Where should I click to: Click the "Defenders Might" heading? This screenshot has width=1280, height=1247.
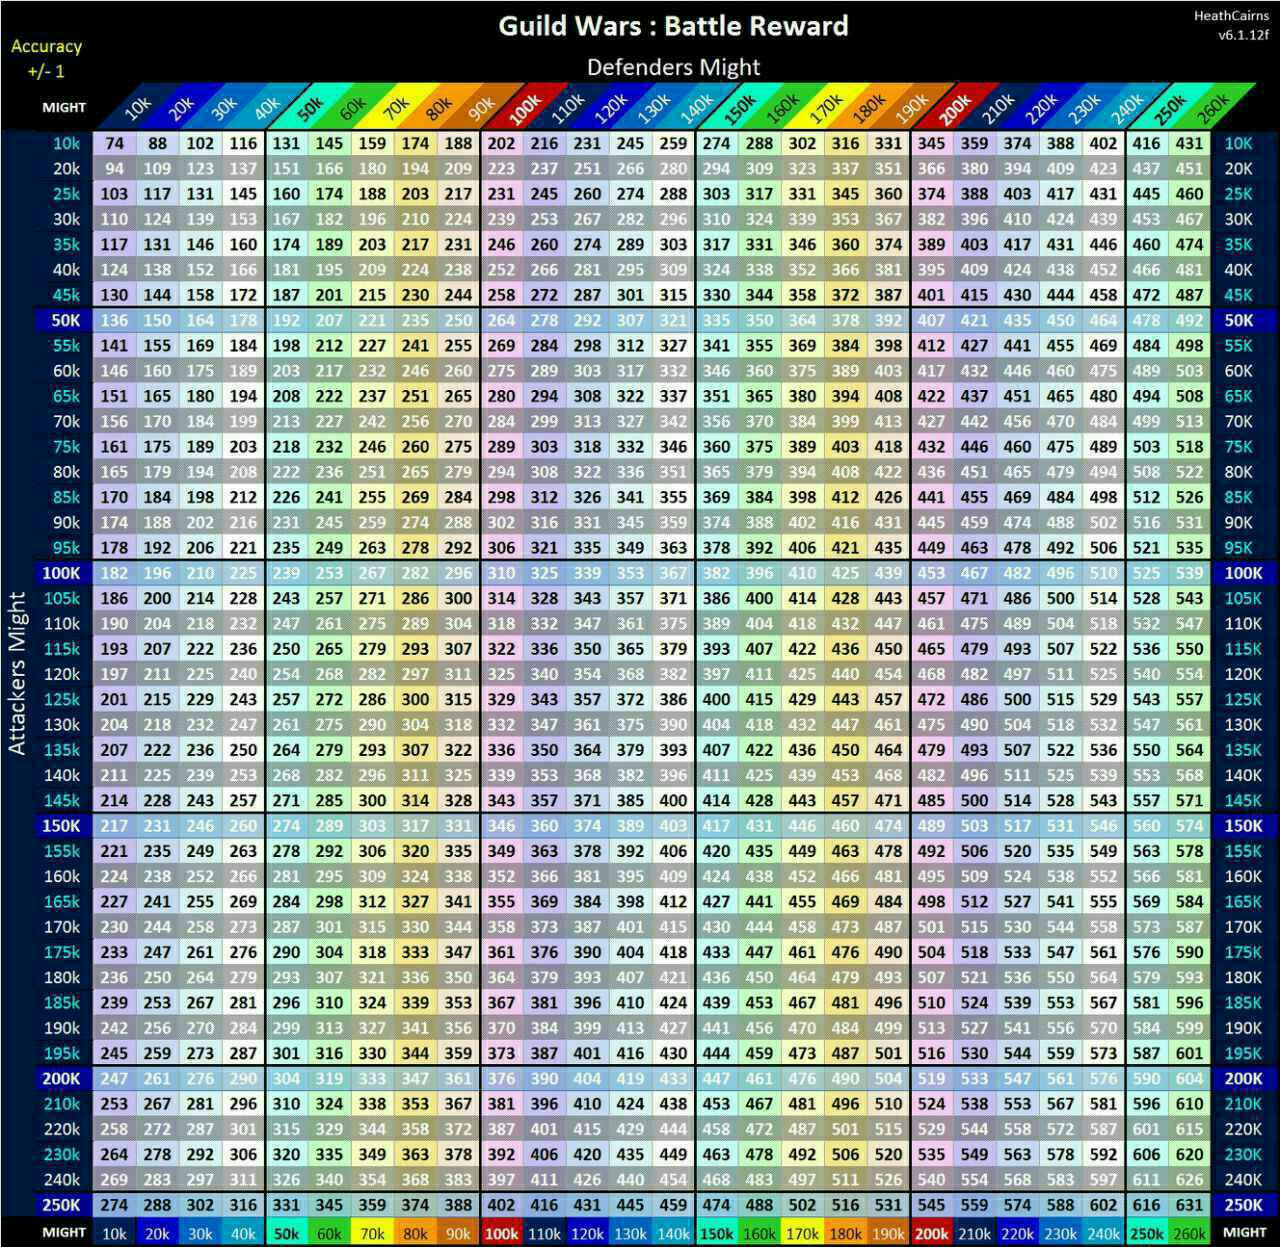673,67
